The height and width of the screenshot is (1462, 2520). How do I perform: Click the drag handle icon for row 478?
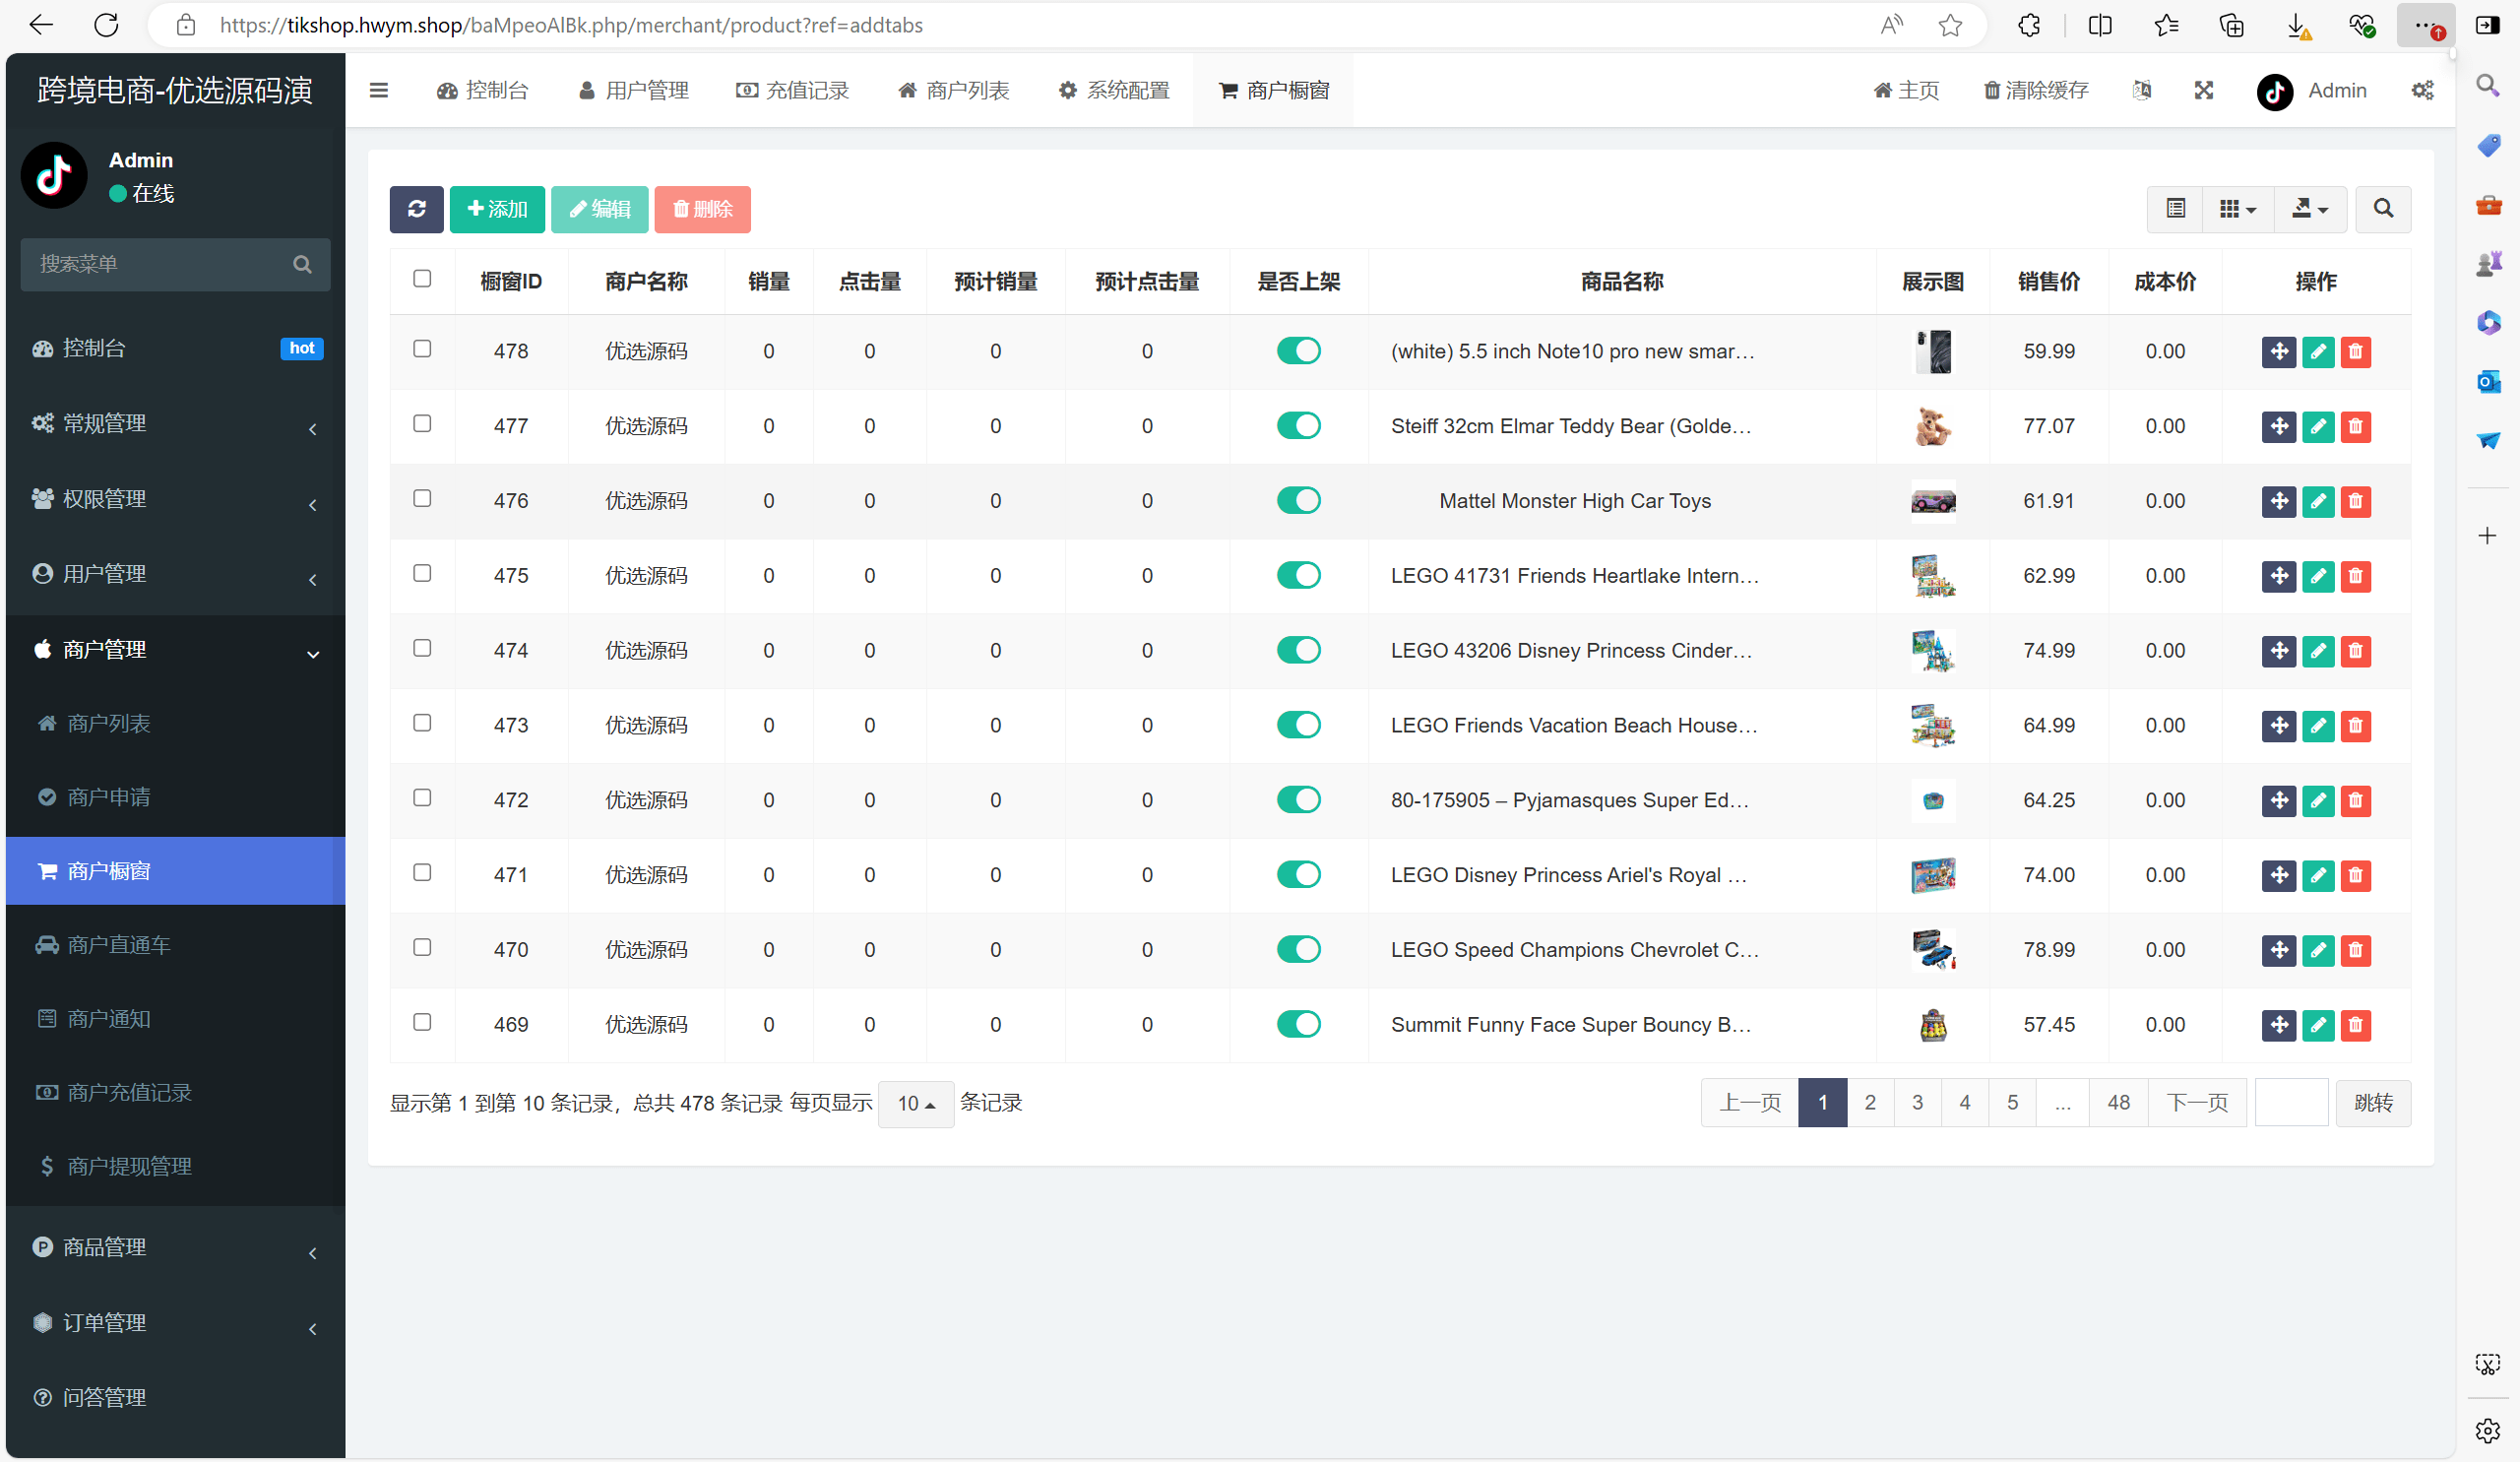coord(2278,351)
